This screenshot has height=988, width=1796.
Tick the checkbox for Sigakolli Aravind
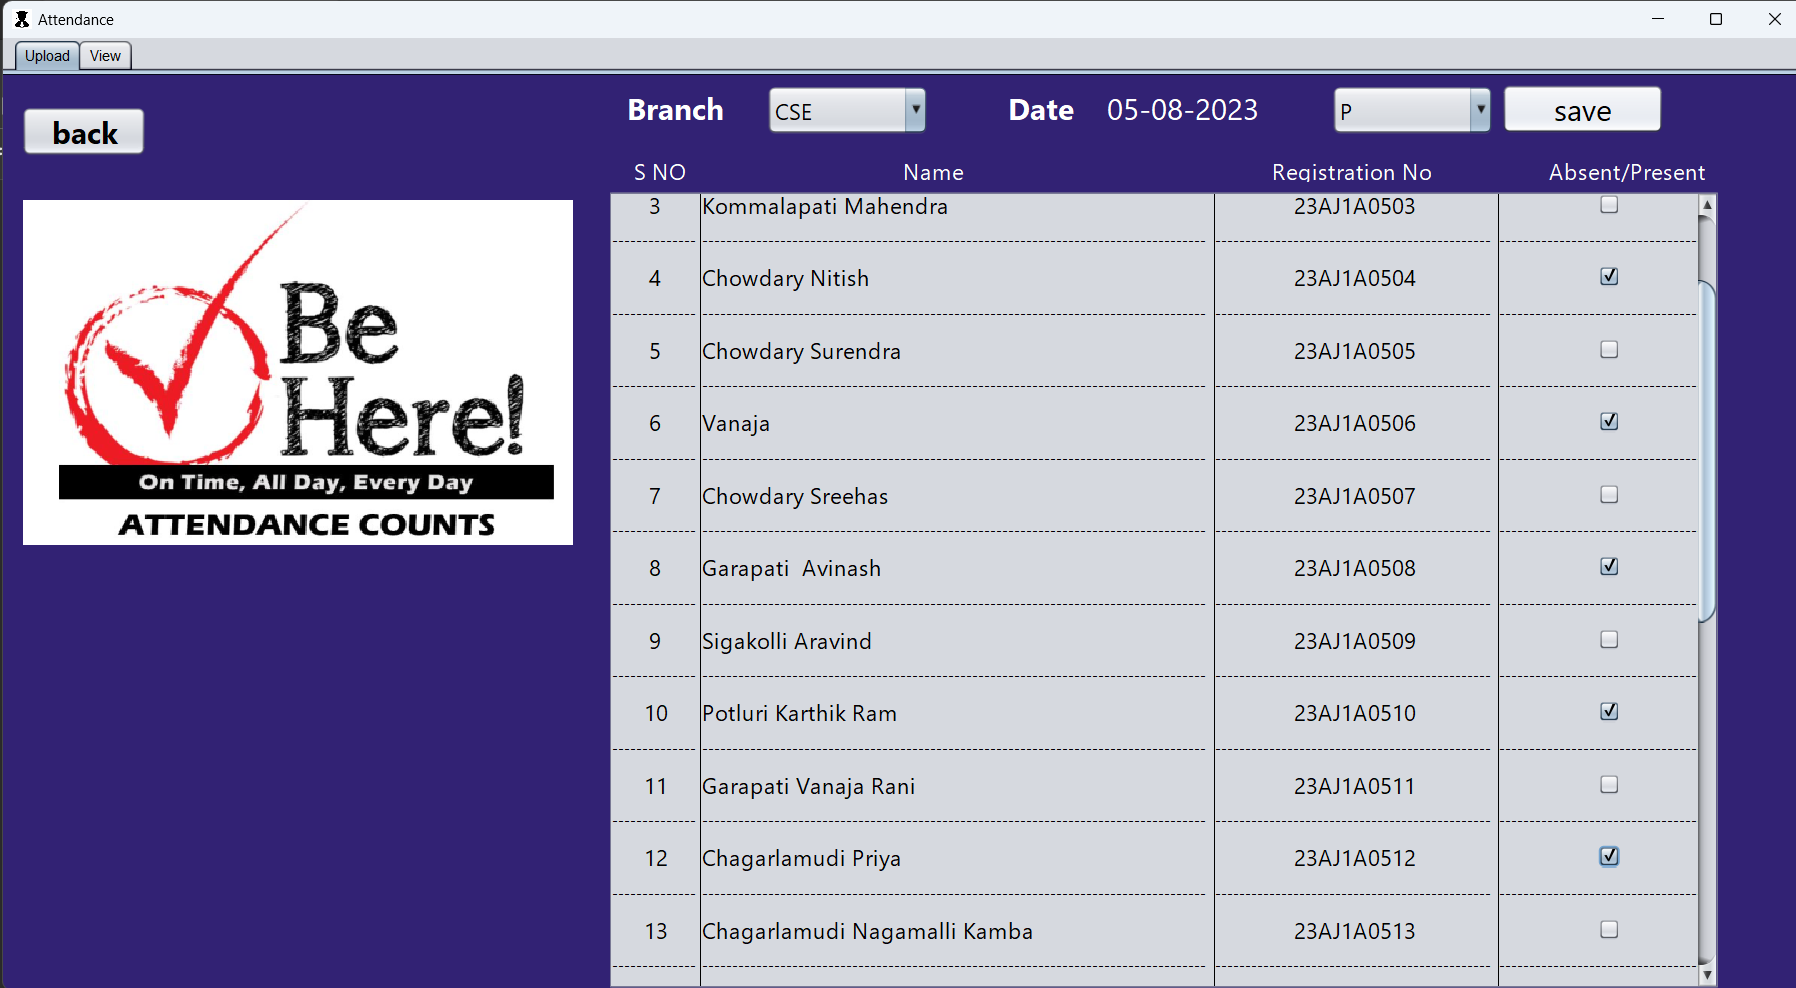[x=1609, y=640]
